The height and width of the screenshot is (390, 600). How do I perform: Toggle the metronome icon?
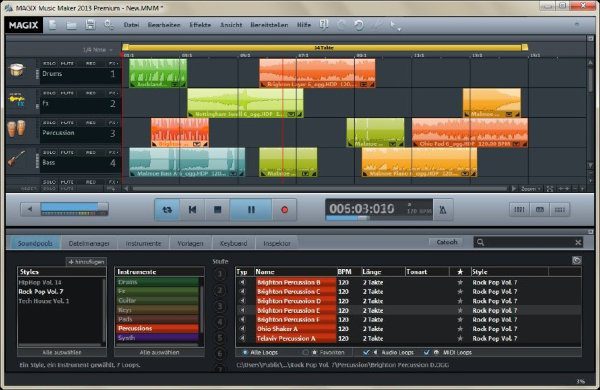click(443, 210)
